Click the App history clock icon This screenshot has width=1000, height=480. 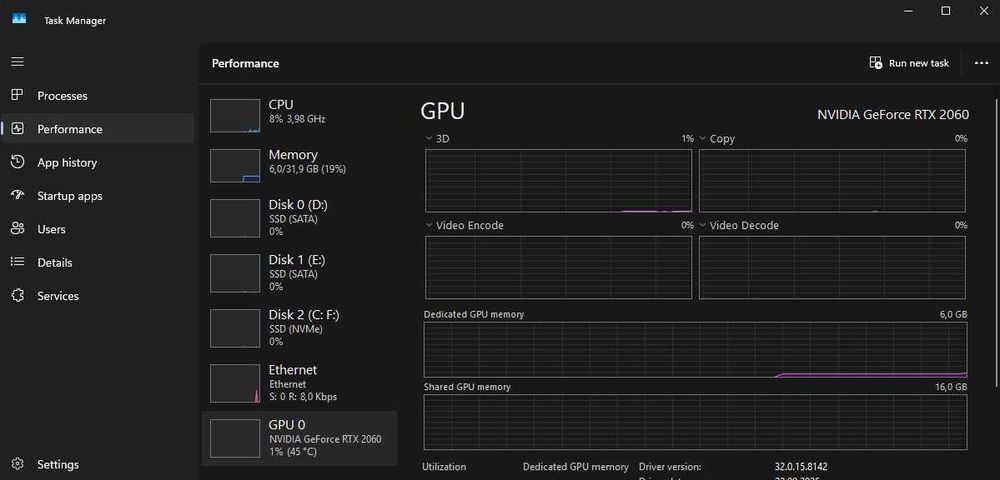17,162
